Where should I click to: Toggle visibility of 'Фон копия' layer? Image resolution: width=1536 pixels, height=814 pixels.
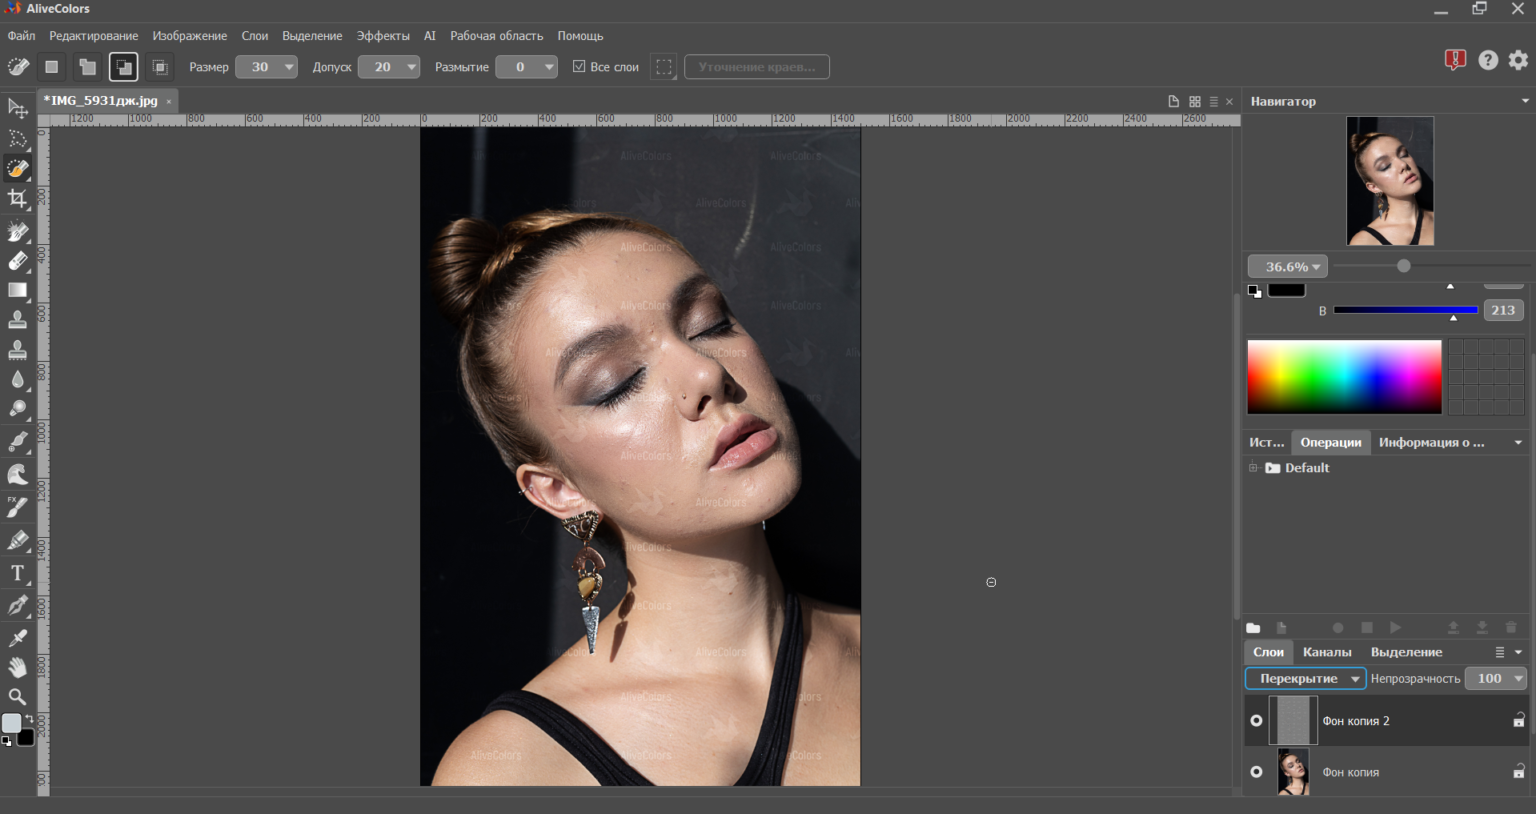(1256, 772)
